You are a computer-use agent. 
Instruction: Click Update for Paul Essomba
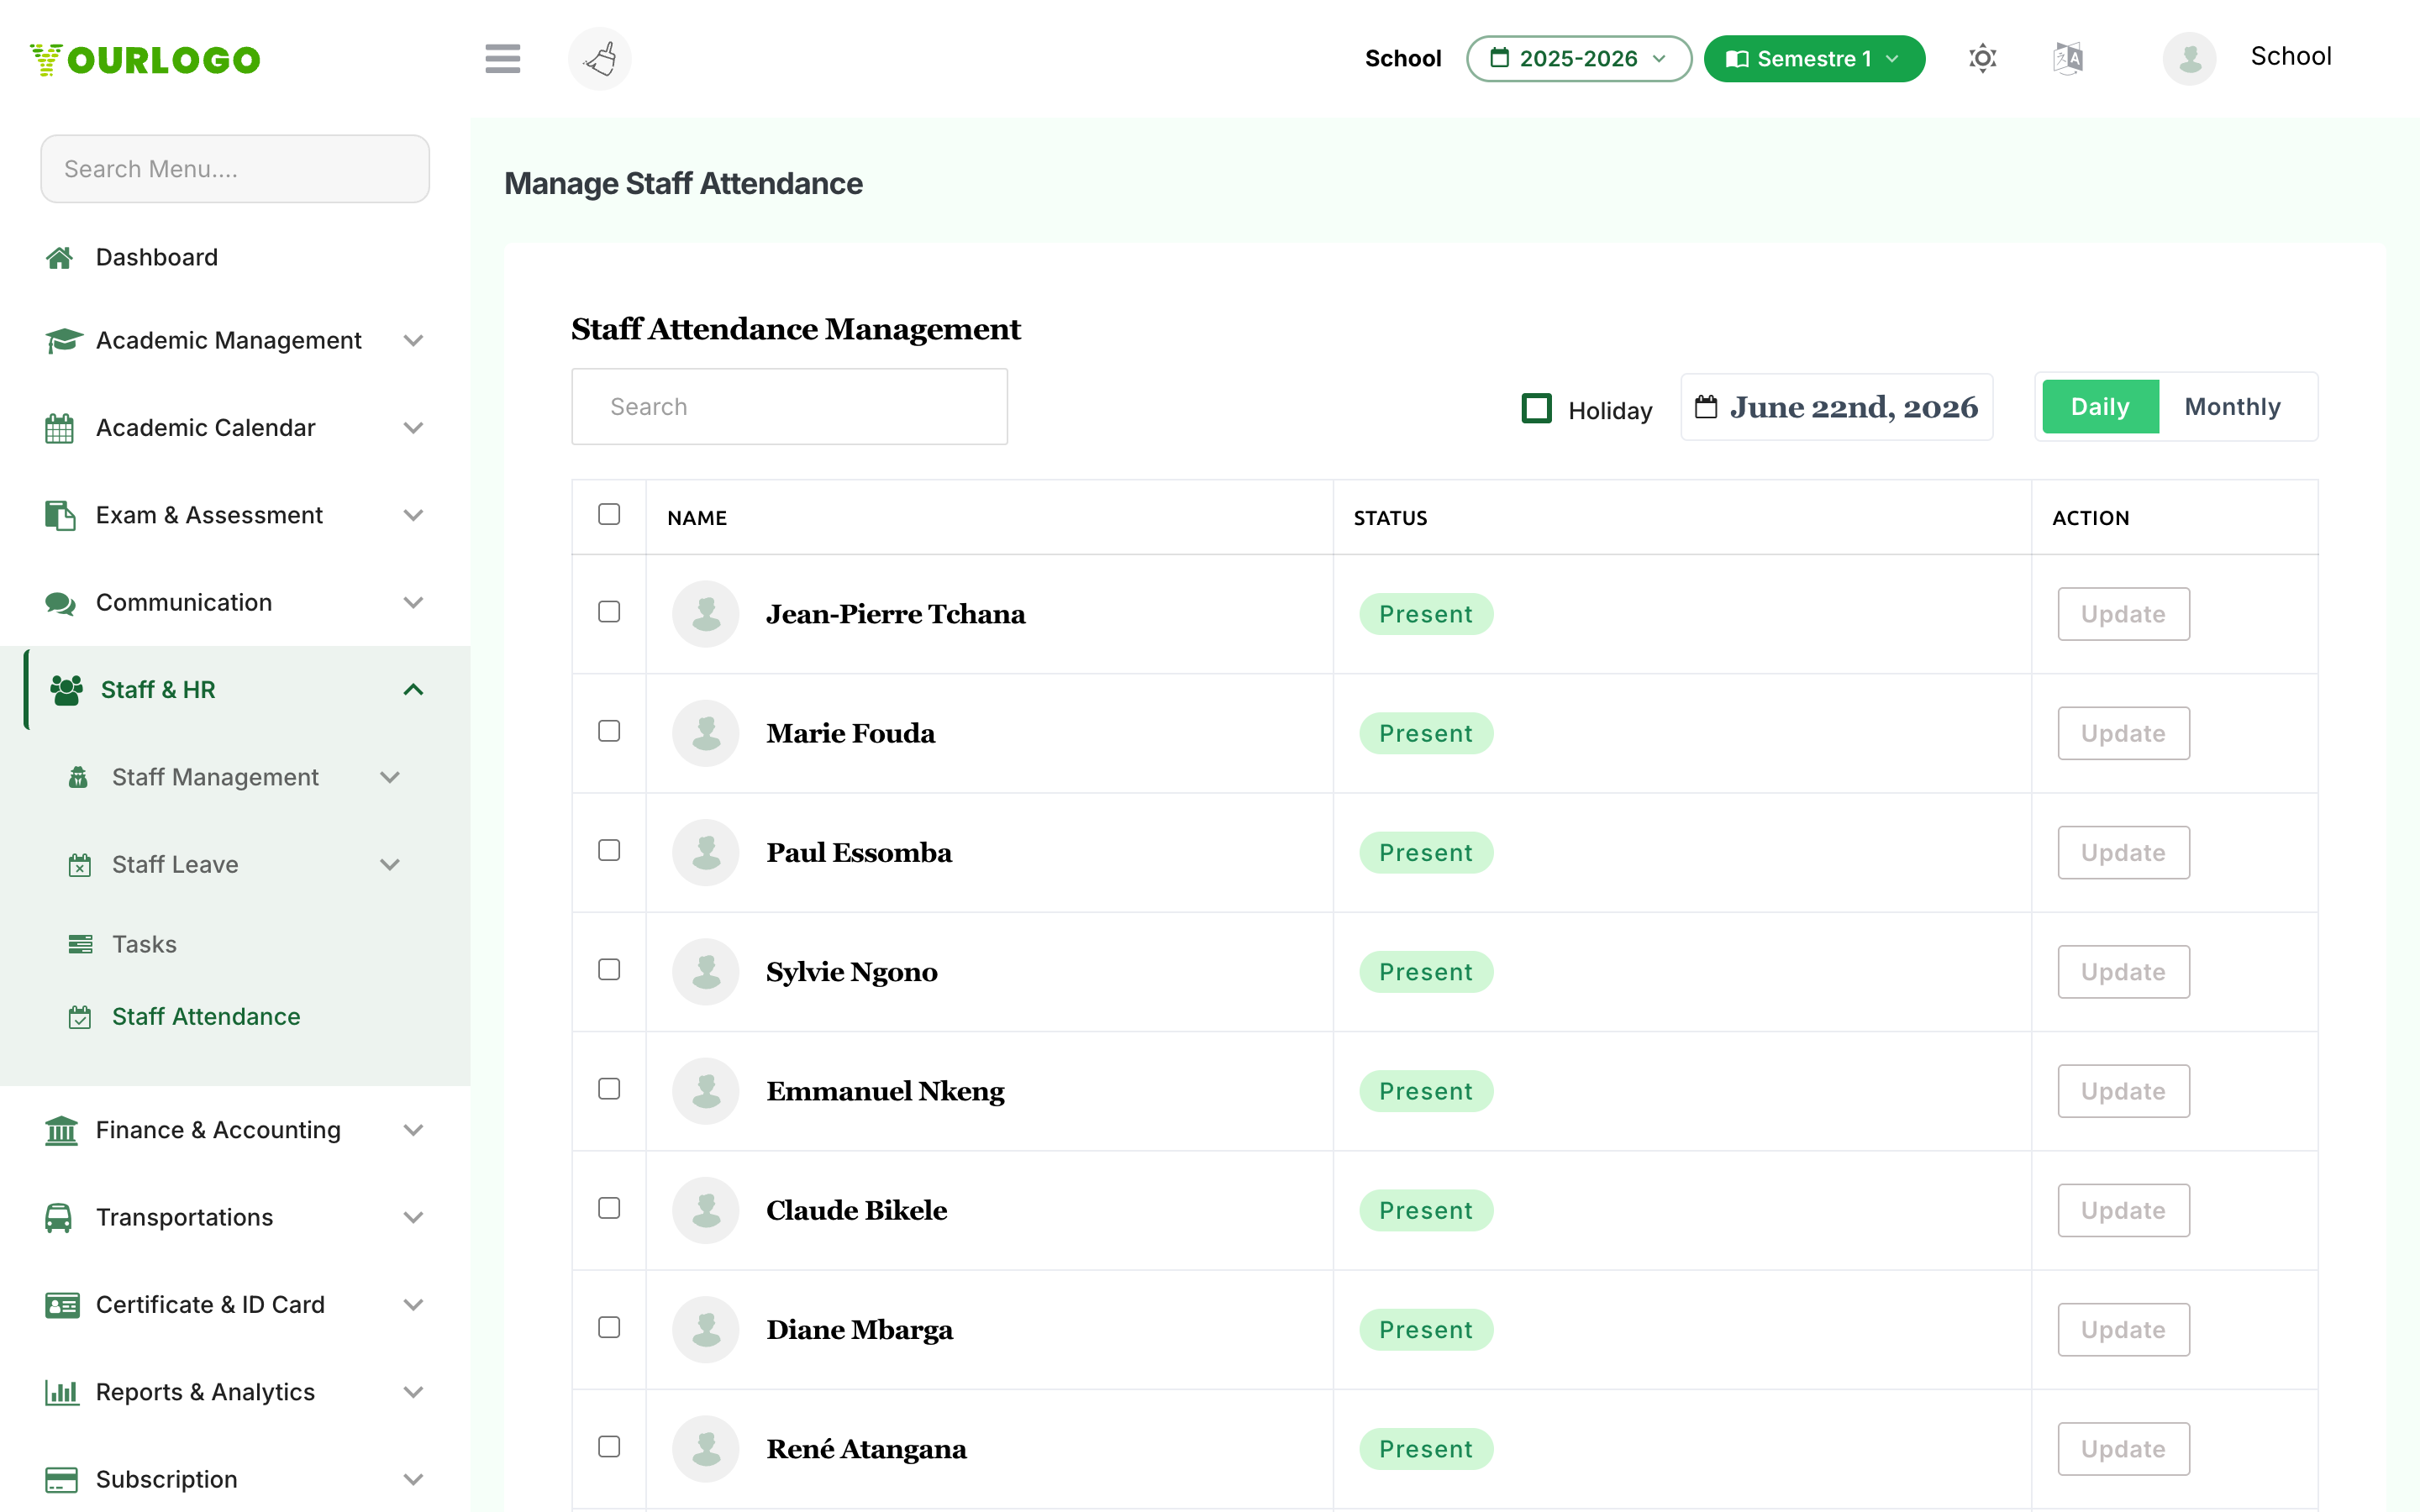pyautogui.click(x=2123, y=853)
